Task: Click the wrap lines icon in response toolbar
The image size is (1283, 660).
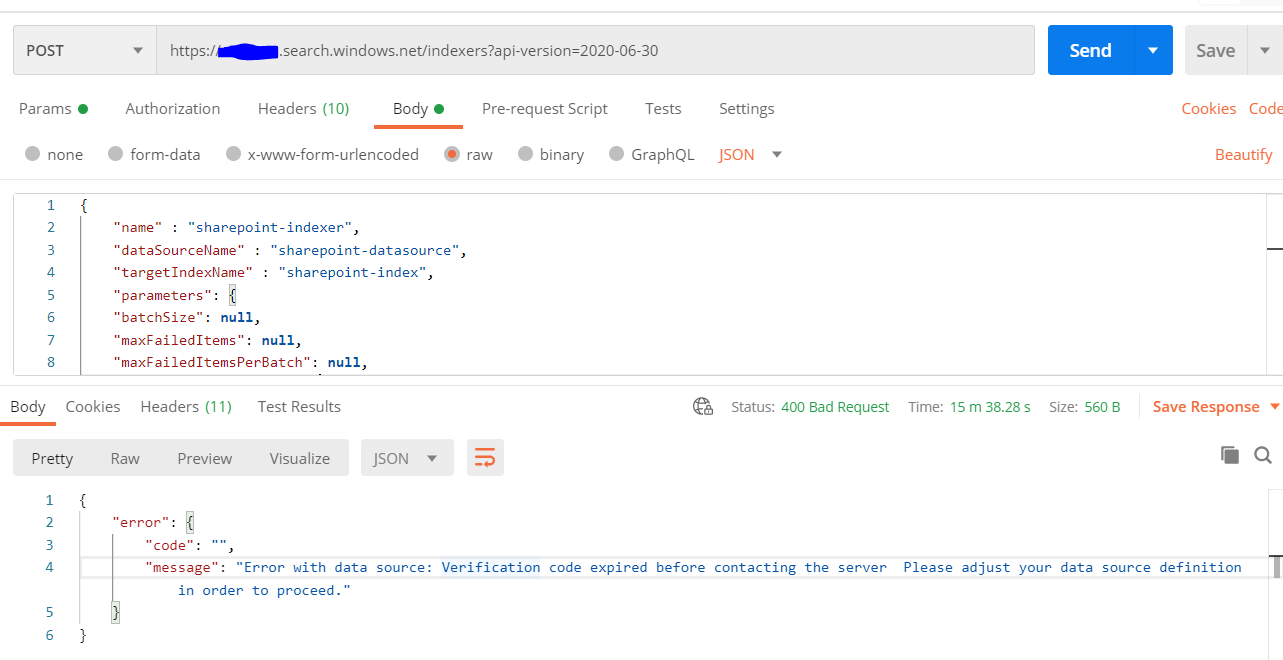Action: [485, 458]
